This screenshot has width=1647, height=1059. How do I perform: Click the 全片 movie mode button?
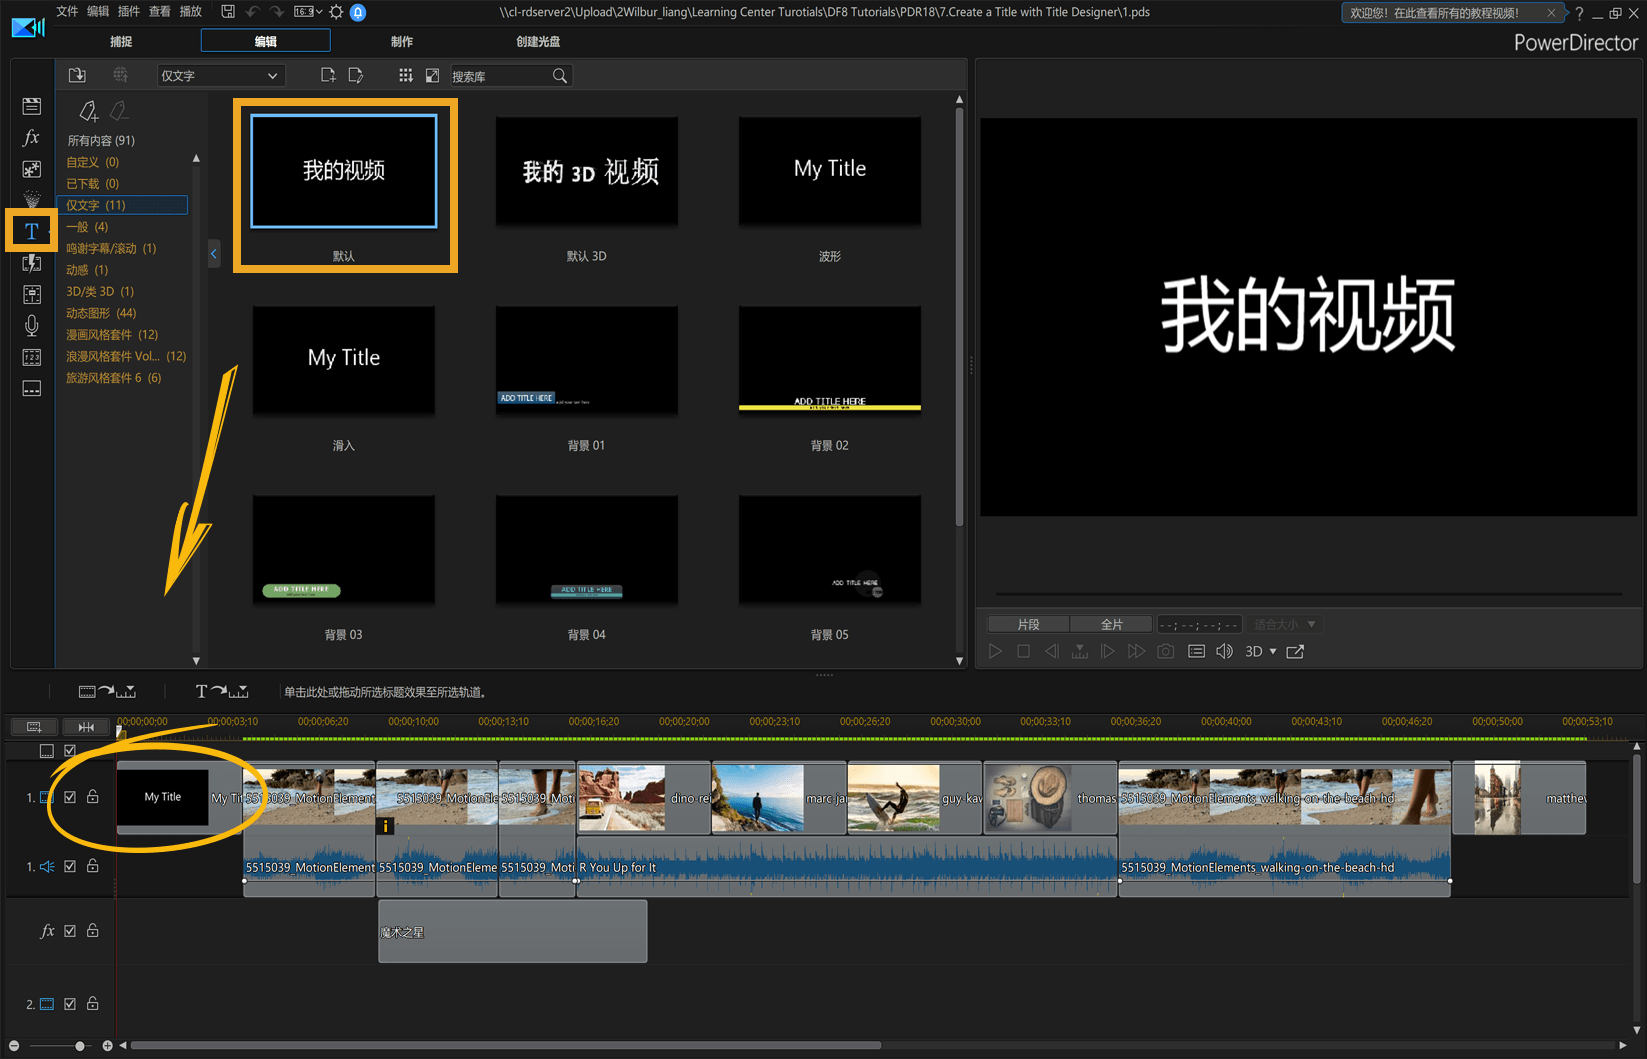(1111, 624)
